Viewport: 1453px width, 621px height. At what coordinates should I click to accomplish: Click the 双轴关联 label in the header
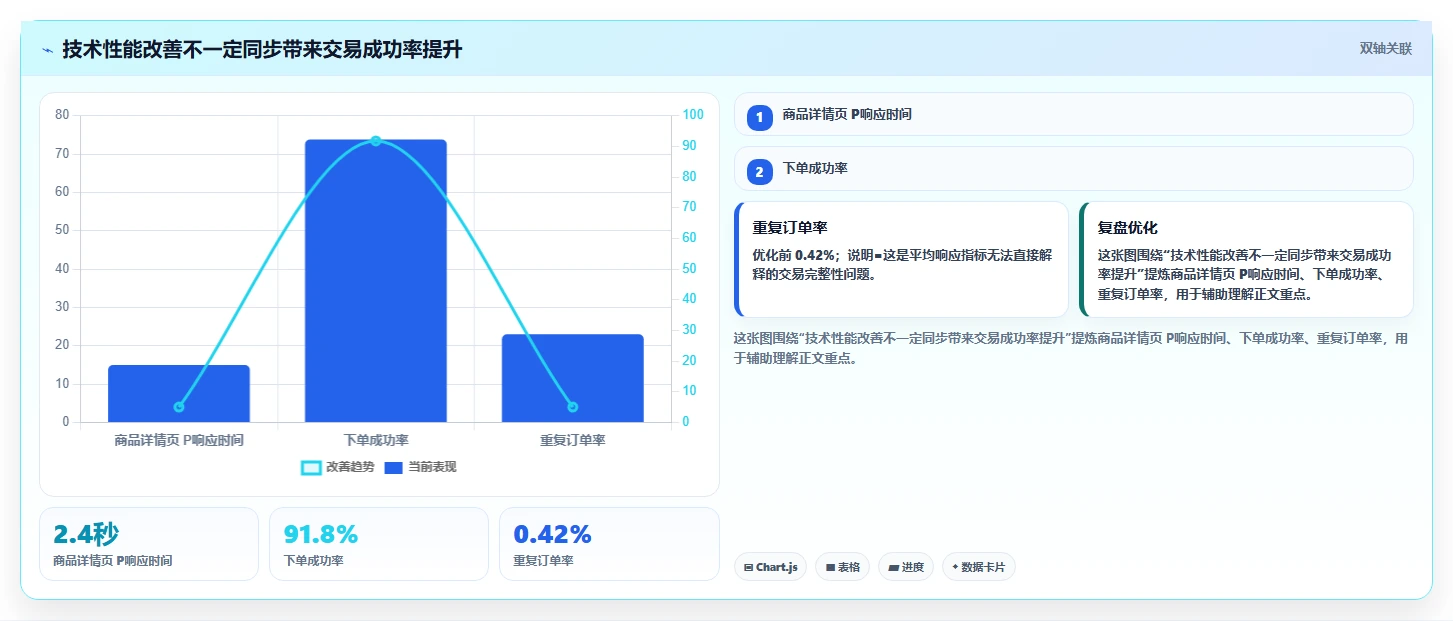1385,49
